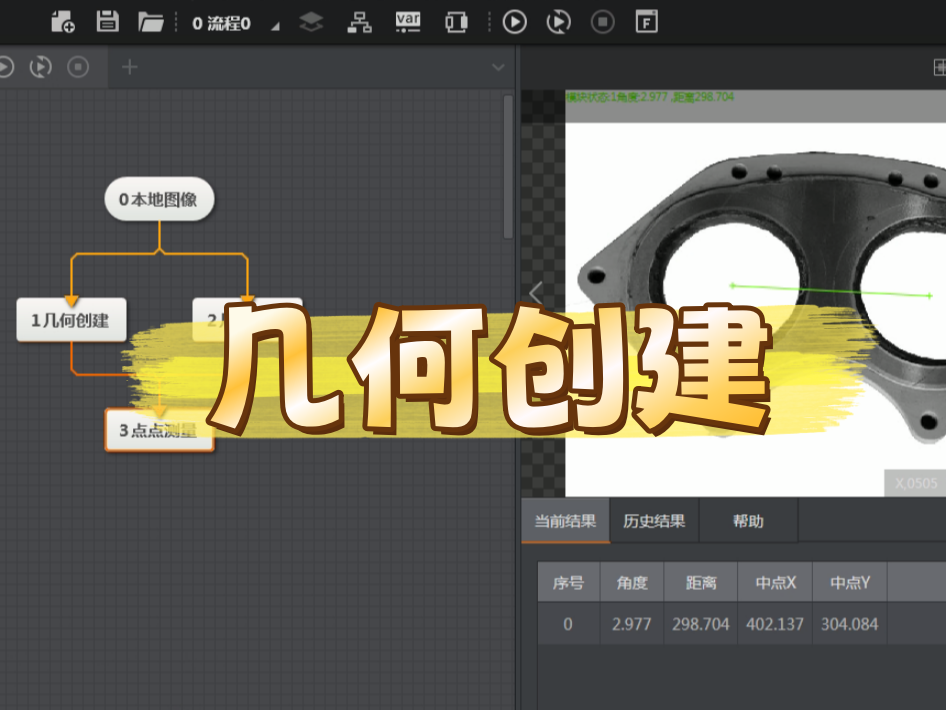Click the save floppy disk icon

(x=107, y=21)
